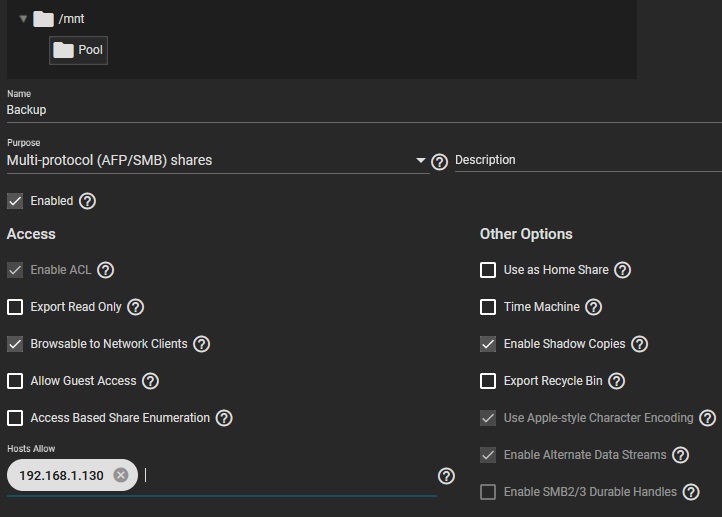Enable Export Read Only checkbox

[x=15, y=307]
